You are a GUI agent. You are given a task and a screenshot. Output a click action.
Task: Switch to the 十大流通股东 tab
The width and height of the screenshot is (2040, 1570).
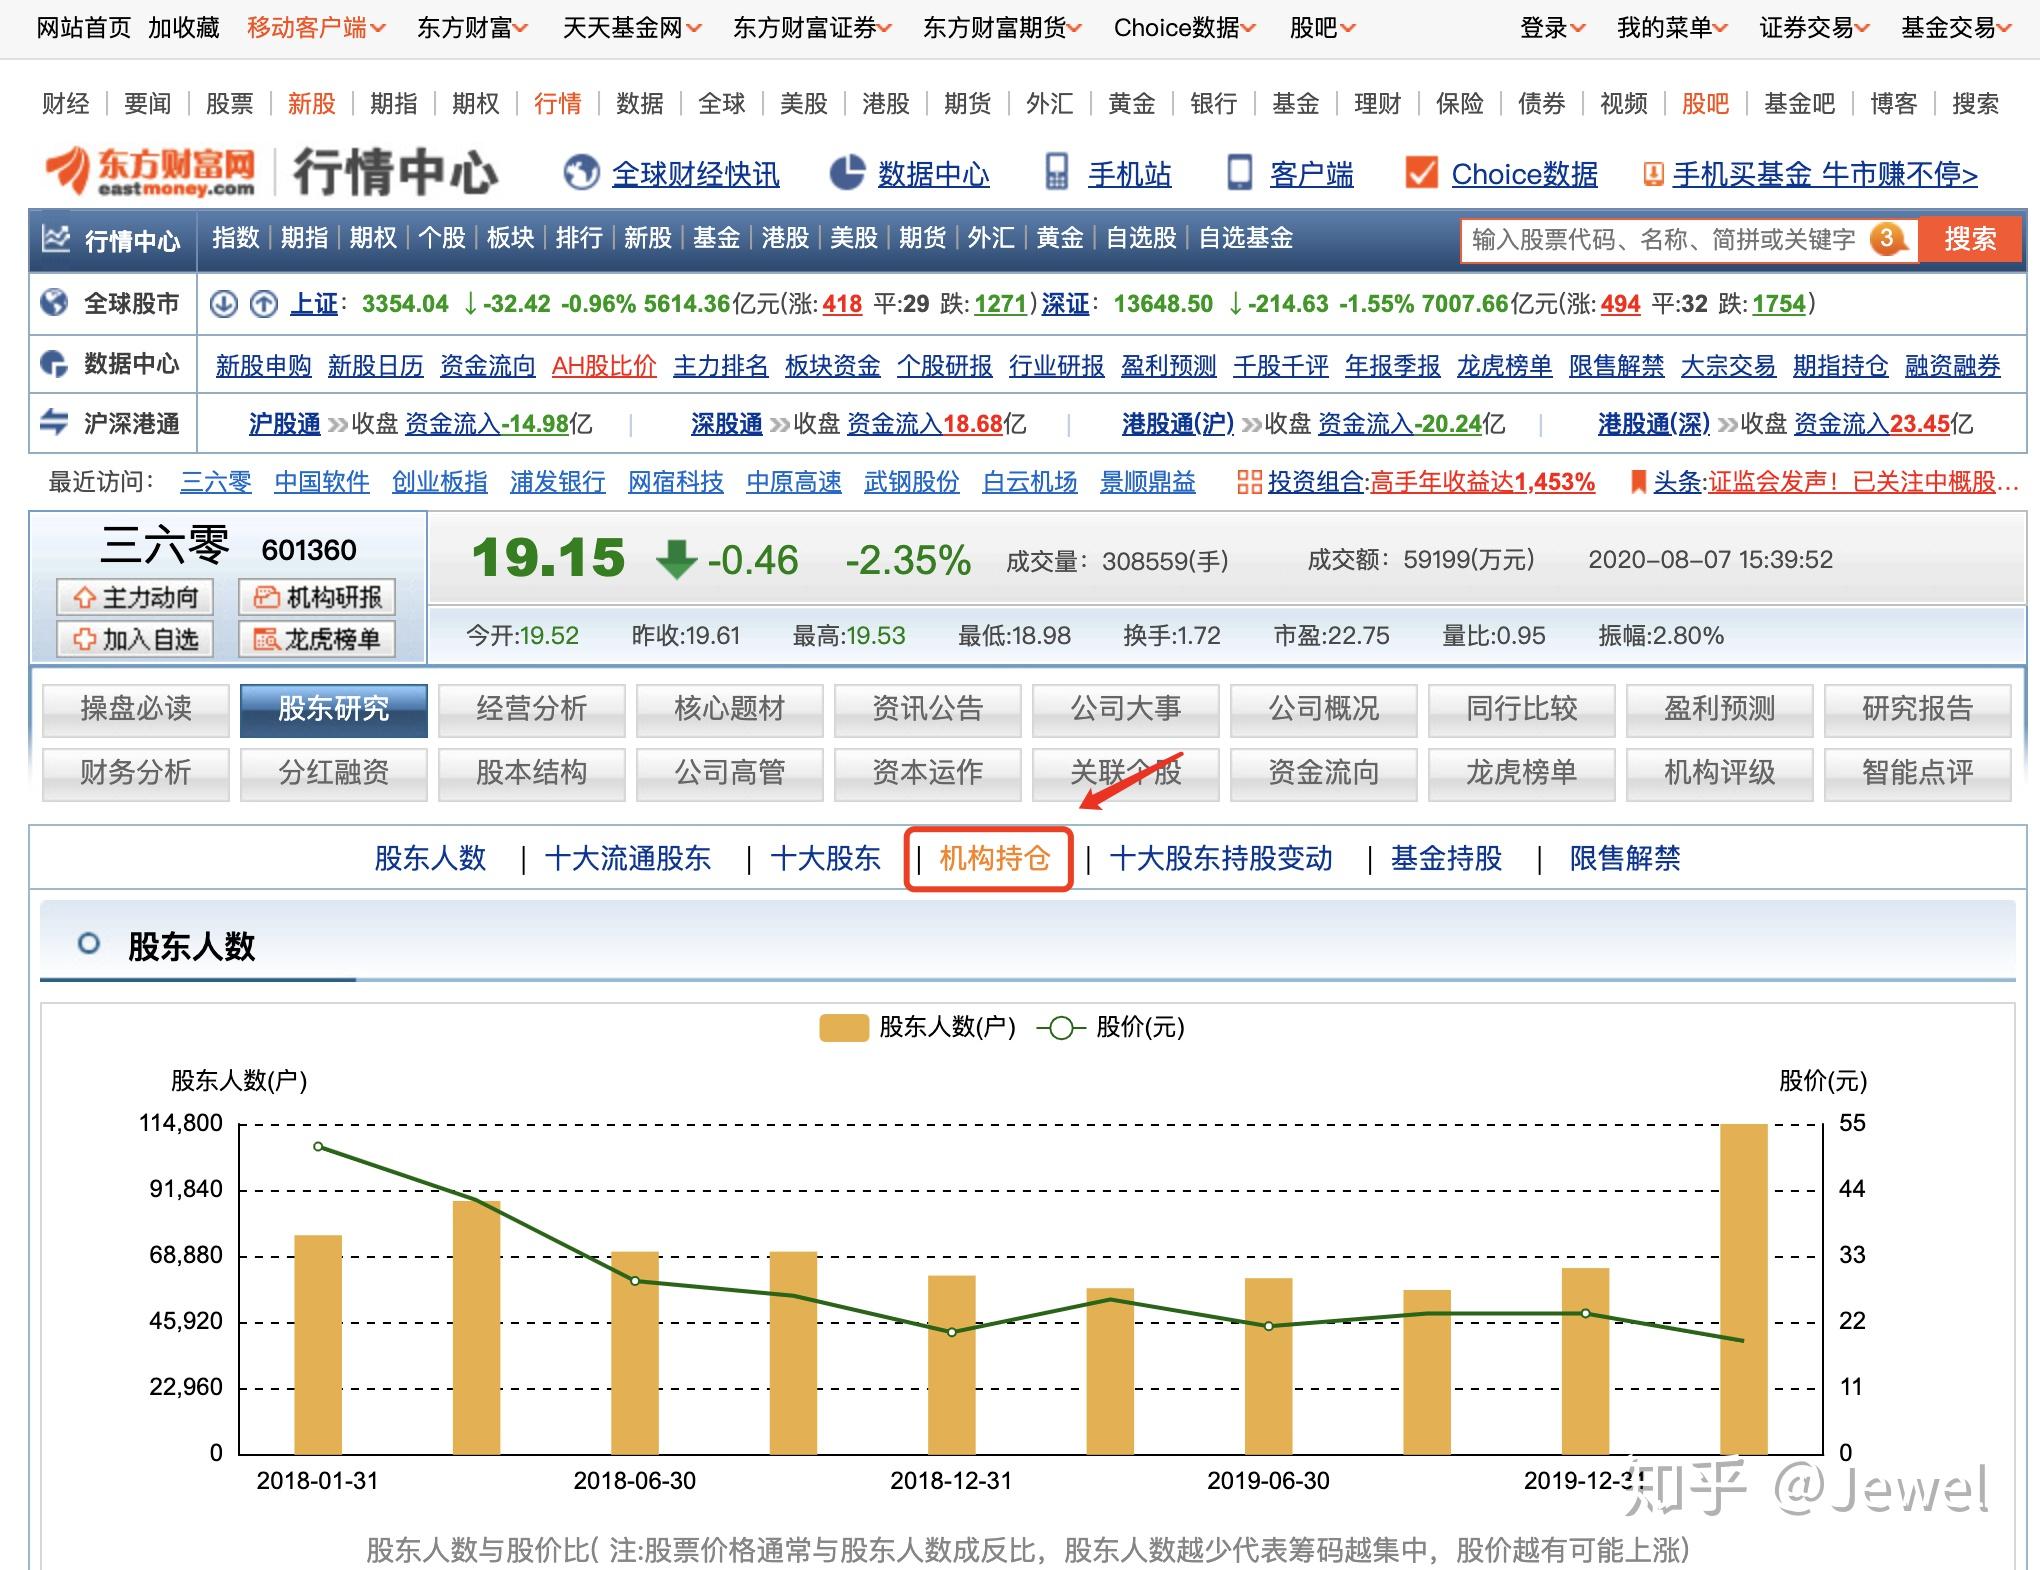pyautogui.click(x=628, y=858)
